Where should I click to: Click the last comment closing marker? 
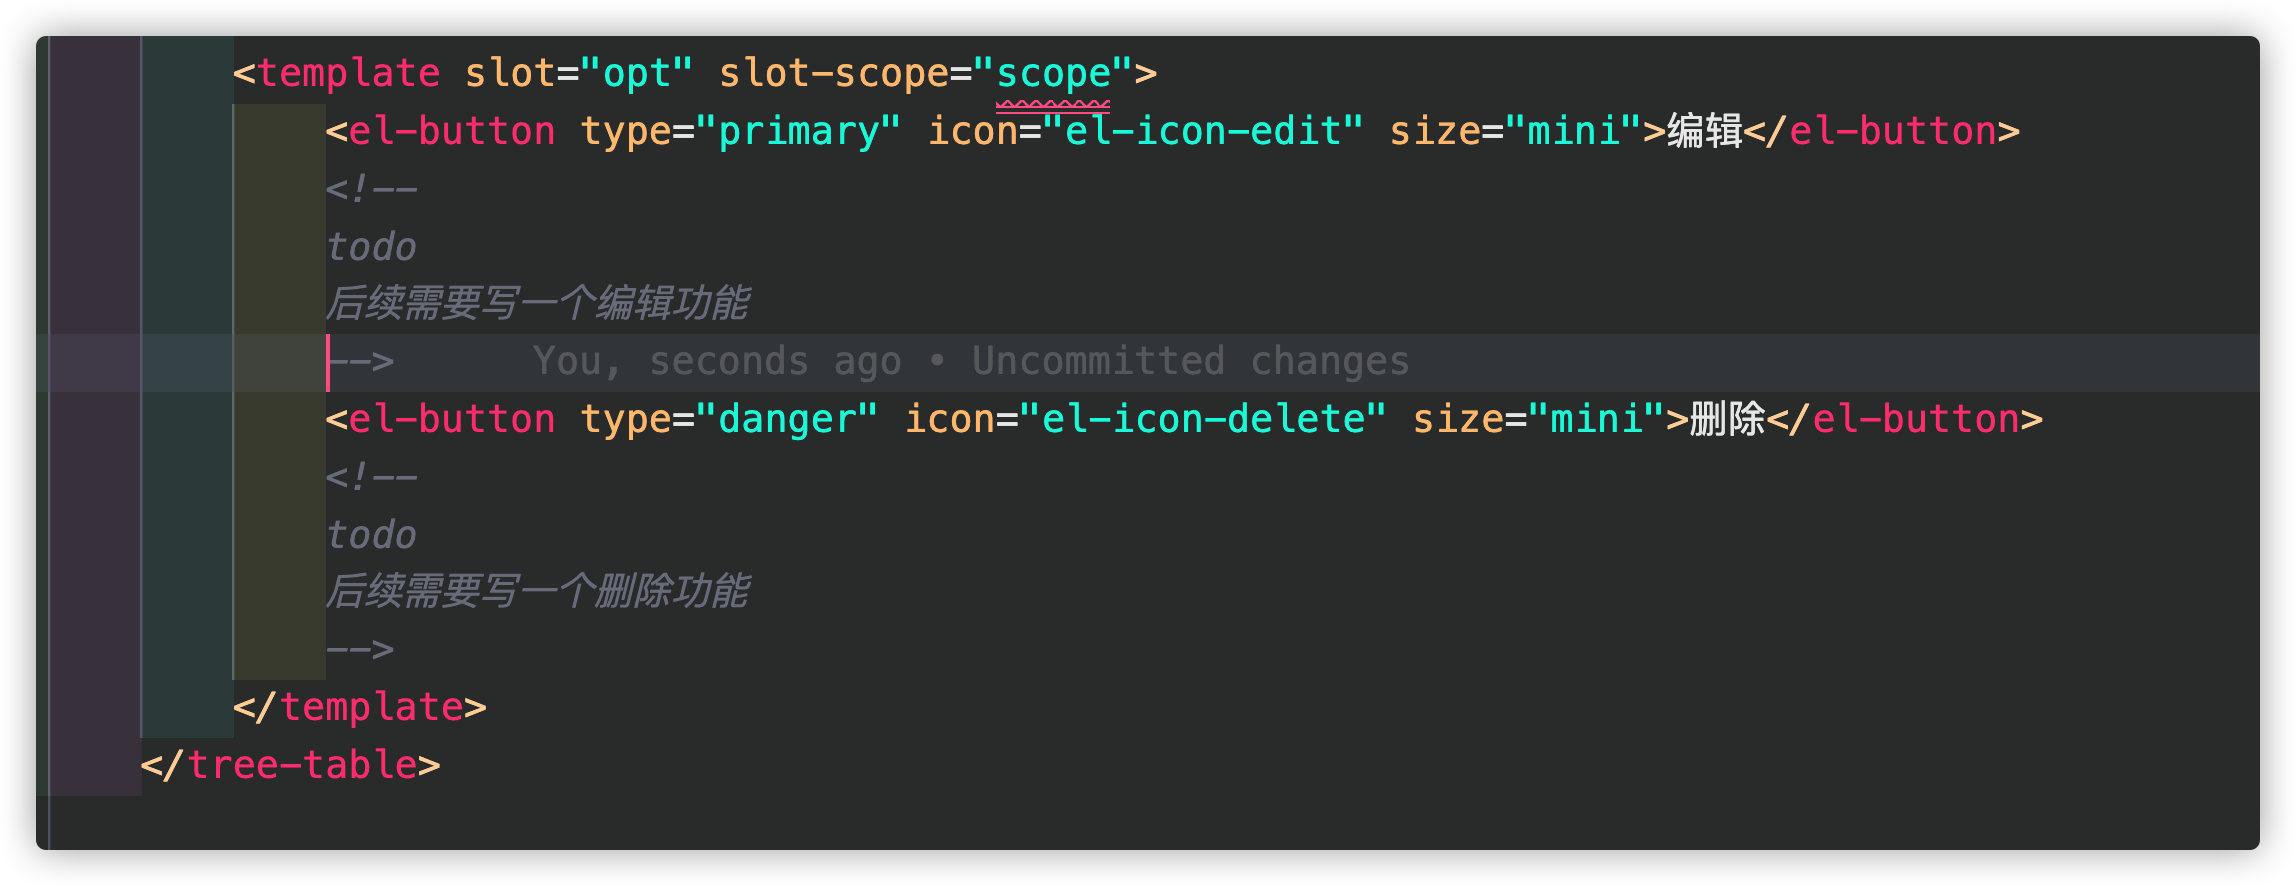pos(360,649)
